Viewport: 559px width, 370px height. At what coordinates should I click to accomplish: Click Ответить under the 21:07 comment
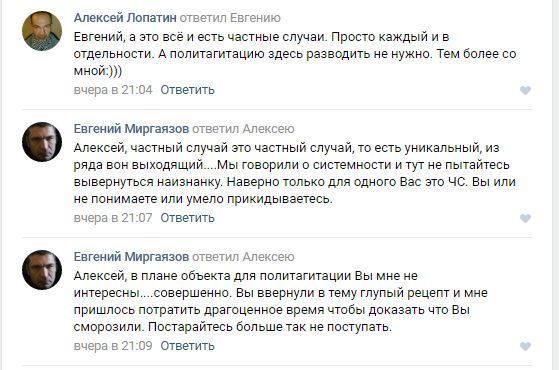pyautogui.click(x=188, y=217)
